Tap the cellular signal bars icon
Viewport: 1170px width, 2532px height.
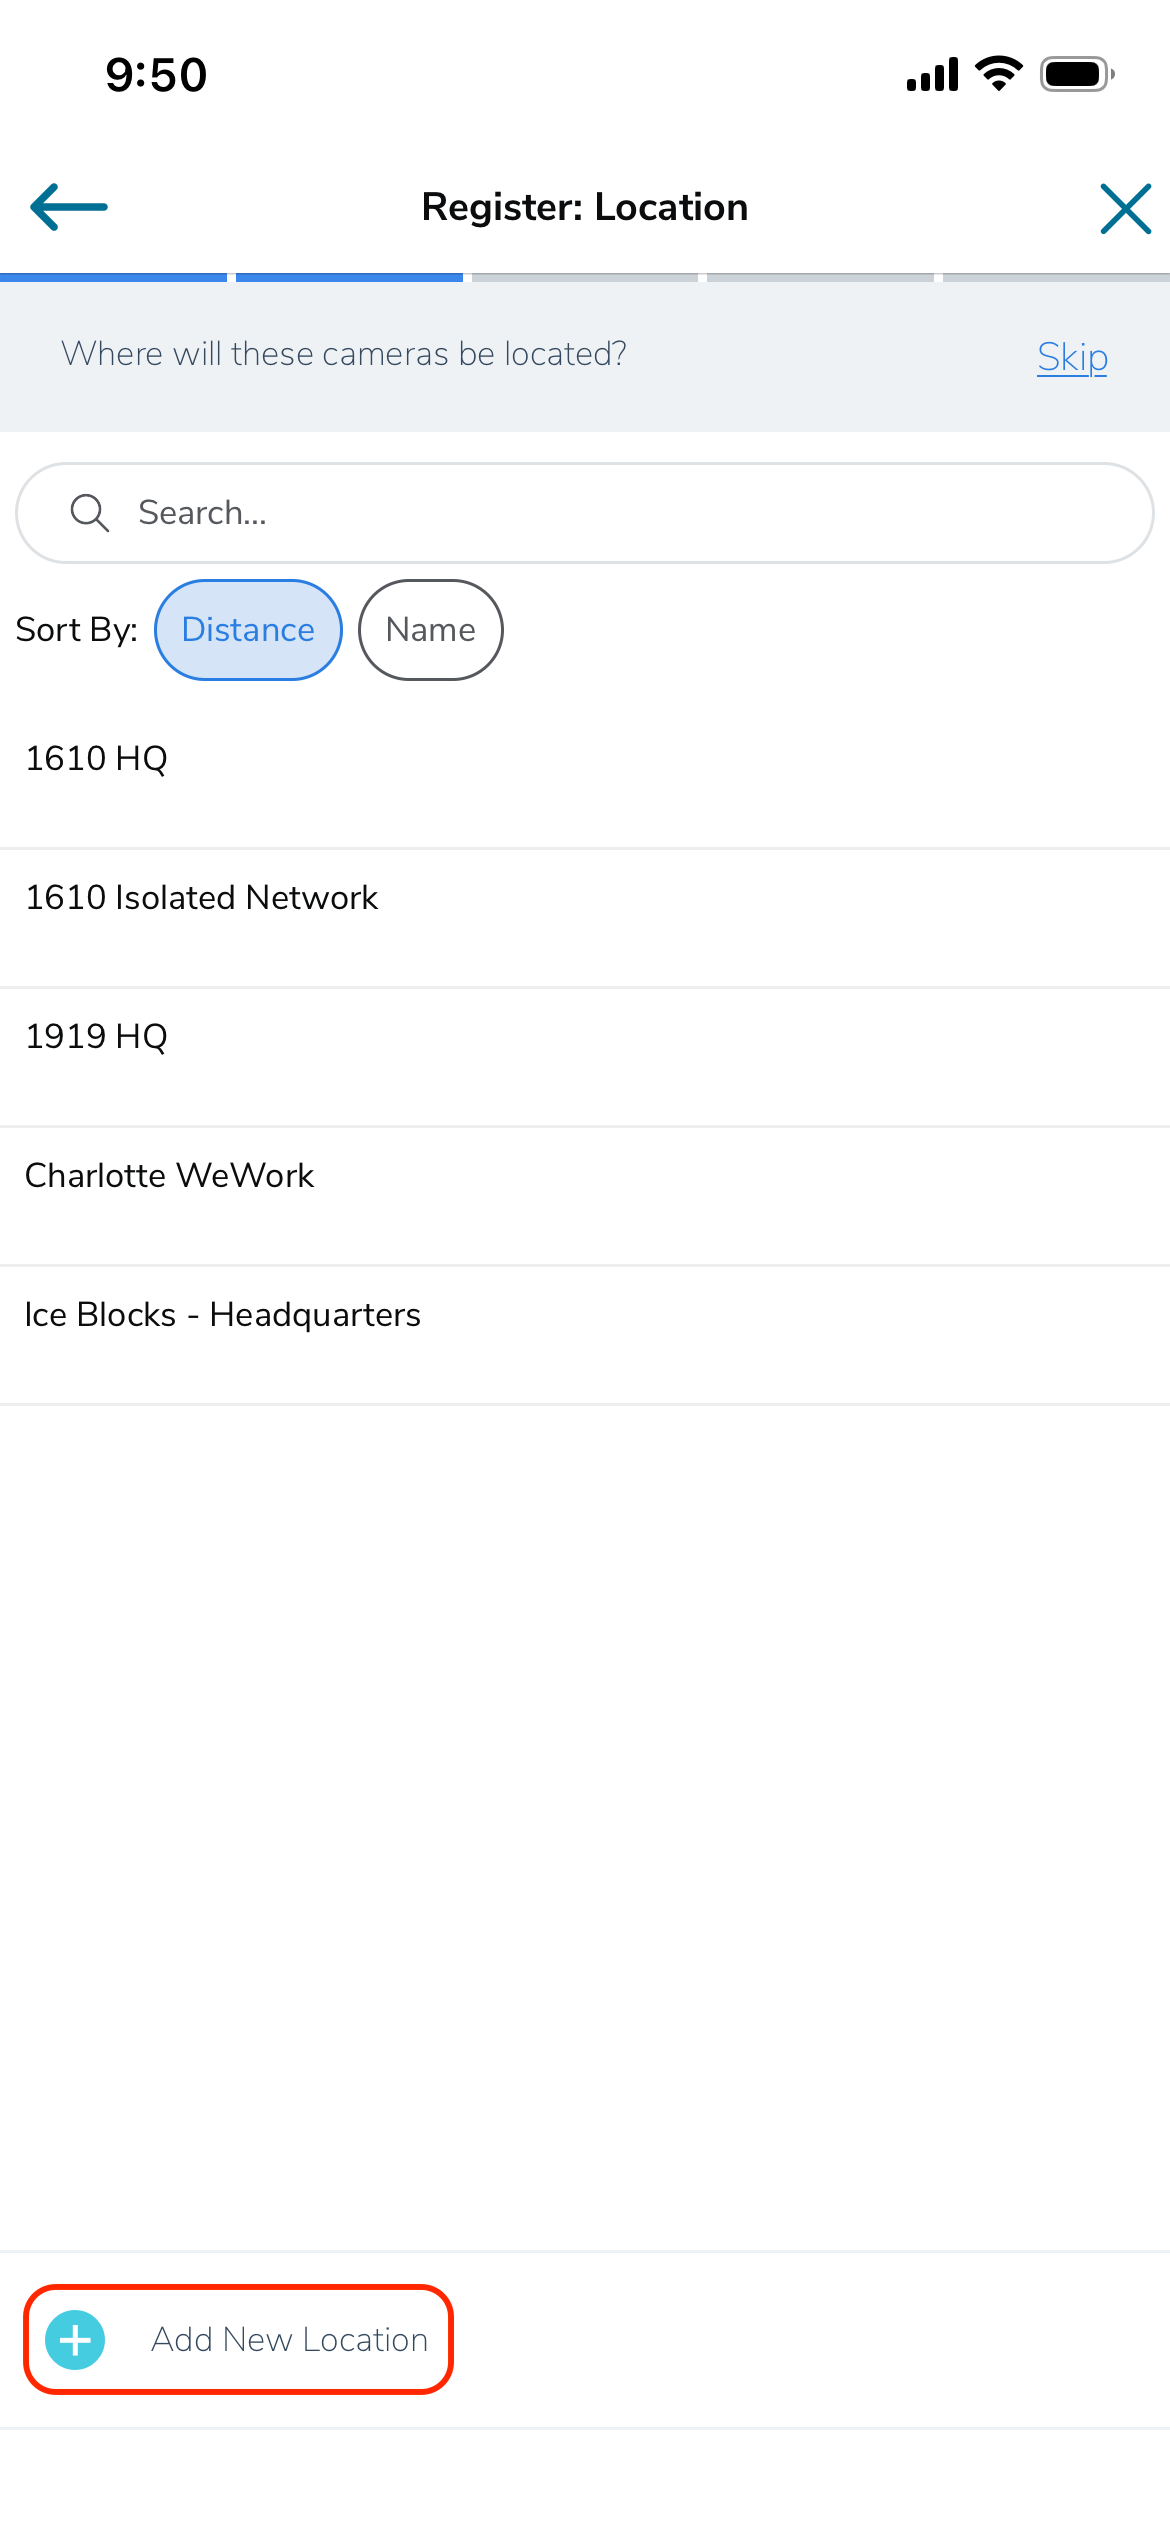(x=932, y=74)
